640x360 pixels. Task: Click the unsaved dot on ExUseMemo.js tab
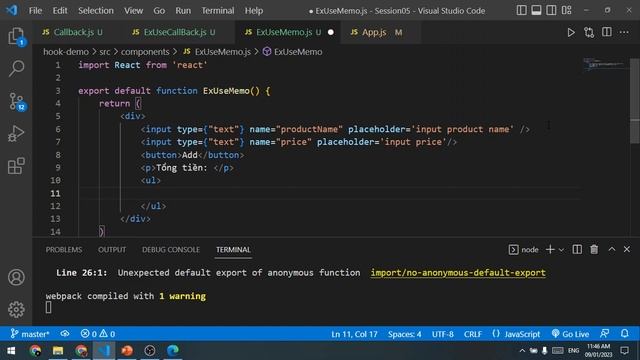click(331, 32)
